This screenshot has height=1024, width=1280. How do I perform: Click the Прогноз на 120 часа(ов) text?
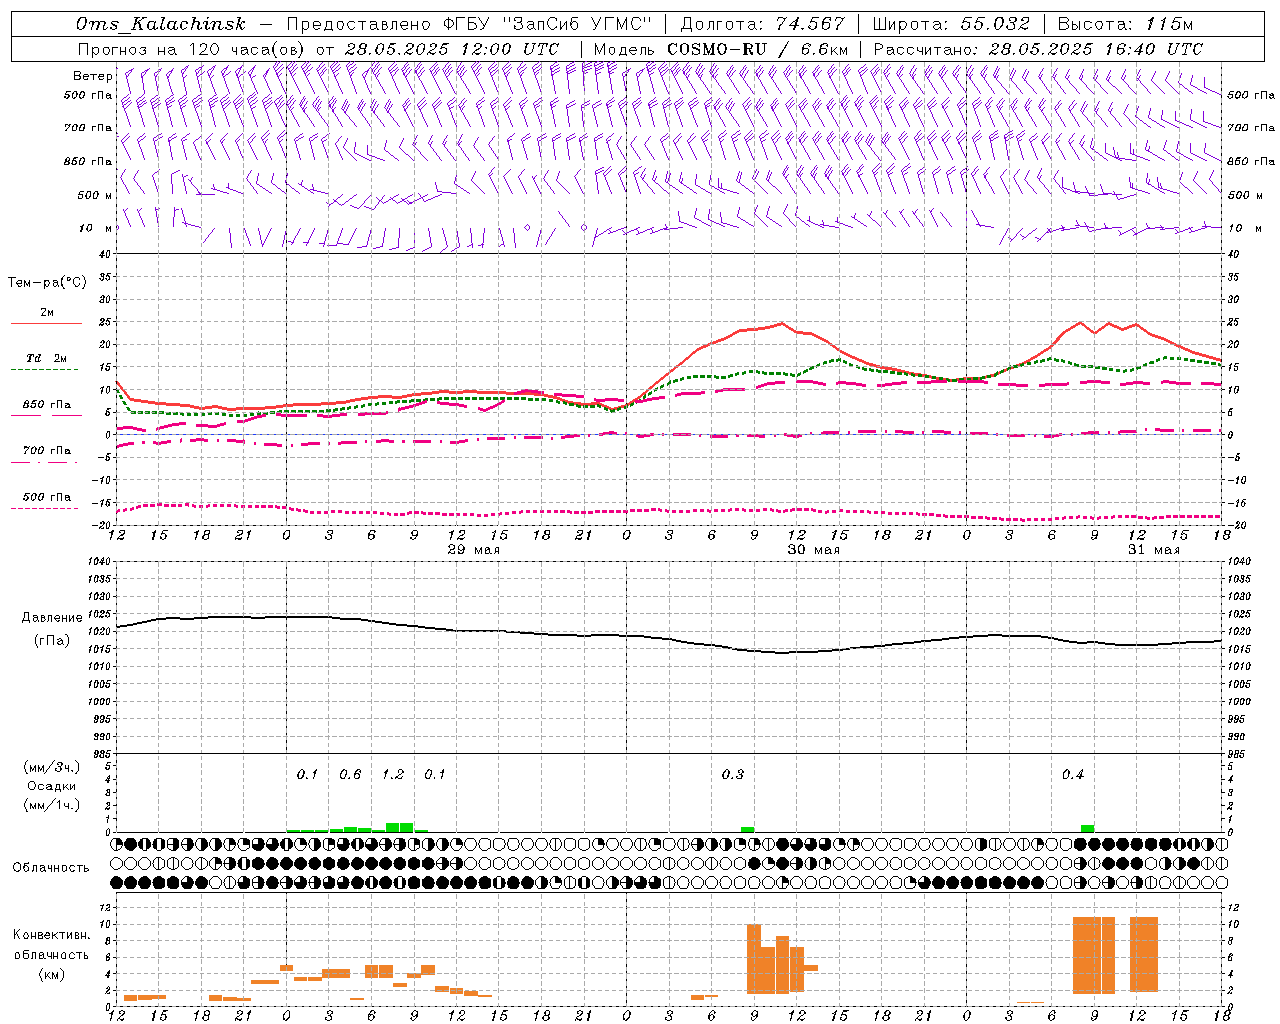(x=193, y=49)
